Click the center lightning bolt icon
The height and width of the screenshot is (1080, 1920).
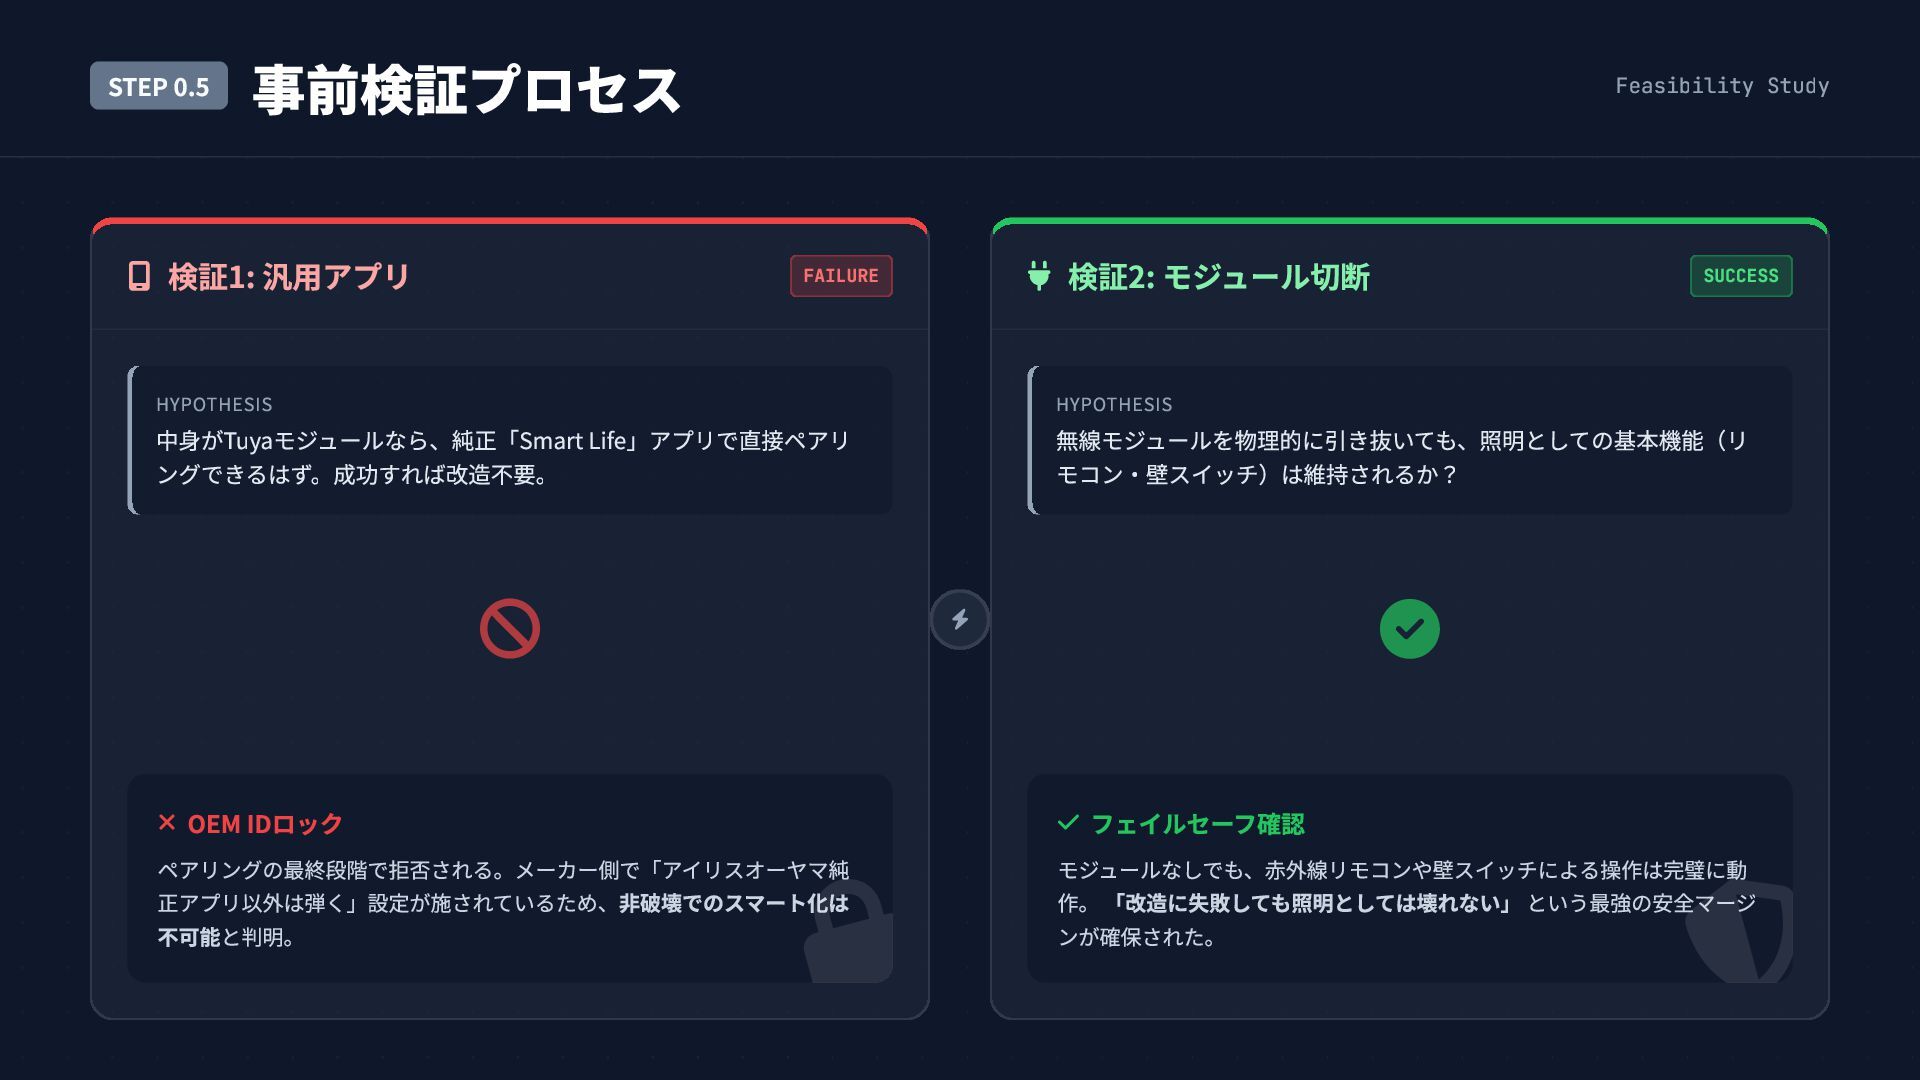tap(960, 620)
